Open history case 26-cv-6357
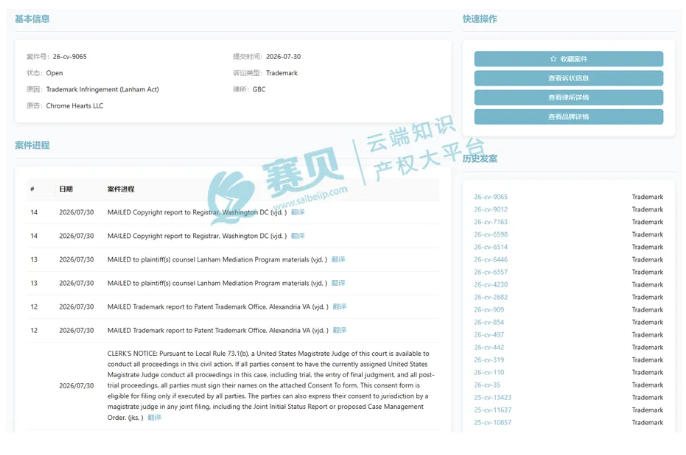 click(x=490, y=272)
